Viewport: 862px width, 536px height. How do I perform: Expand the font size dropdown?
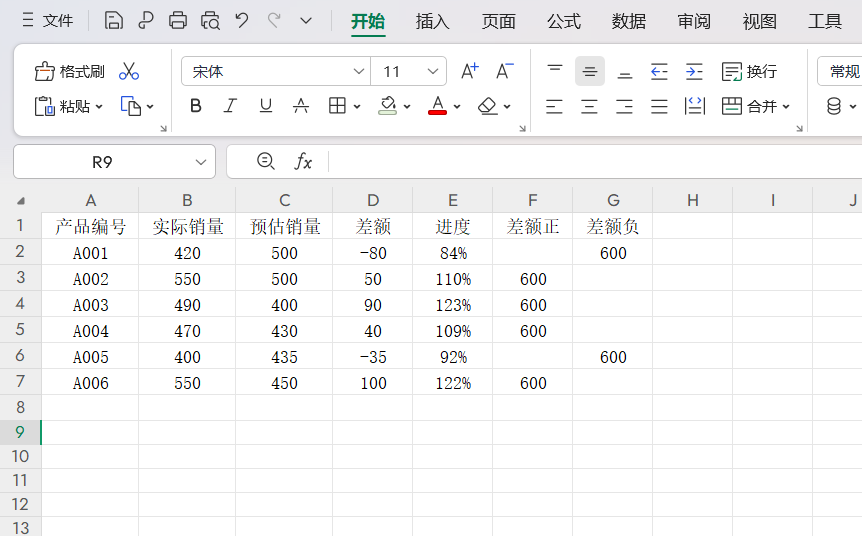click(433, 71)
